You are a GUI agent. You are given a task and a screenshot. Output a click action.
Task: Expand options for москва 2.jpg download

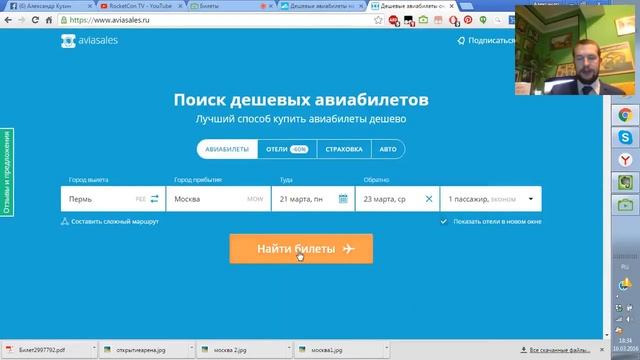click(289, 349)
